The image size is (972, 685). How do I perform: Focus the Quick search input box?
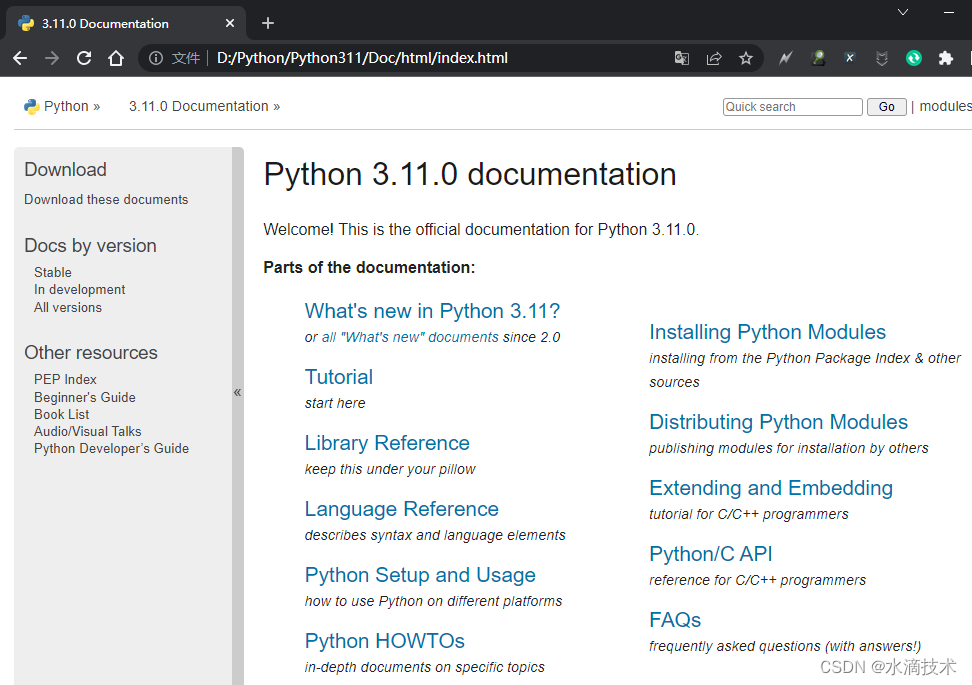click(x=792, y=107)
